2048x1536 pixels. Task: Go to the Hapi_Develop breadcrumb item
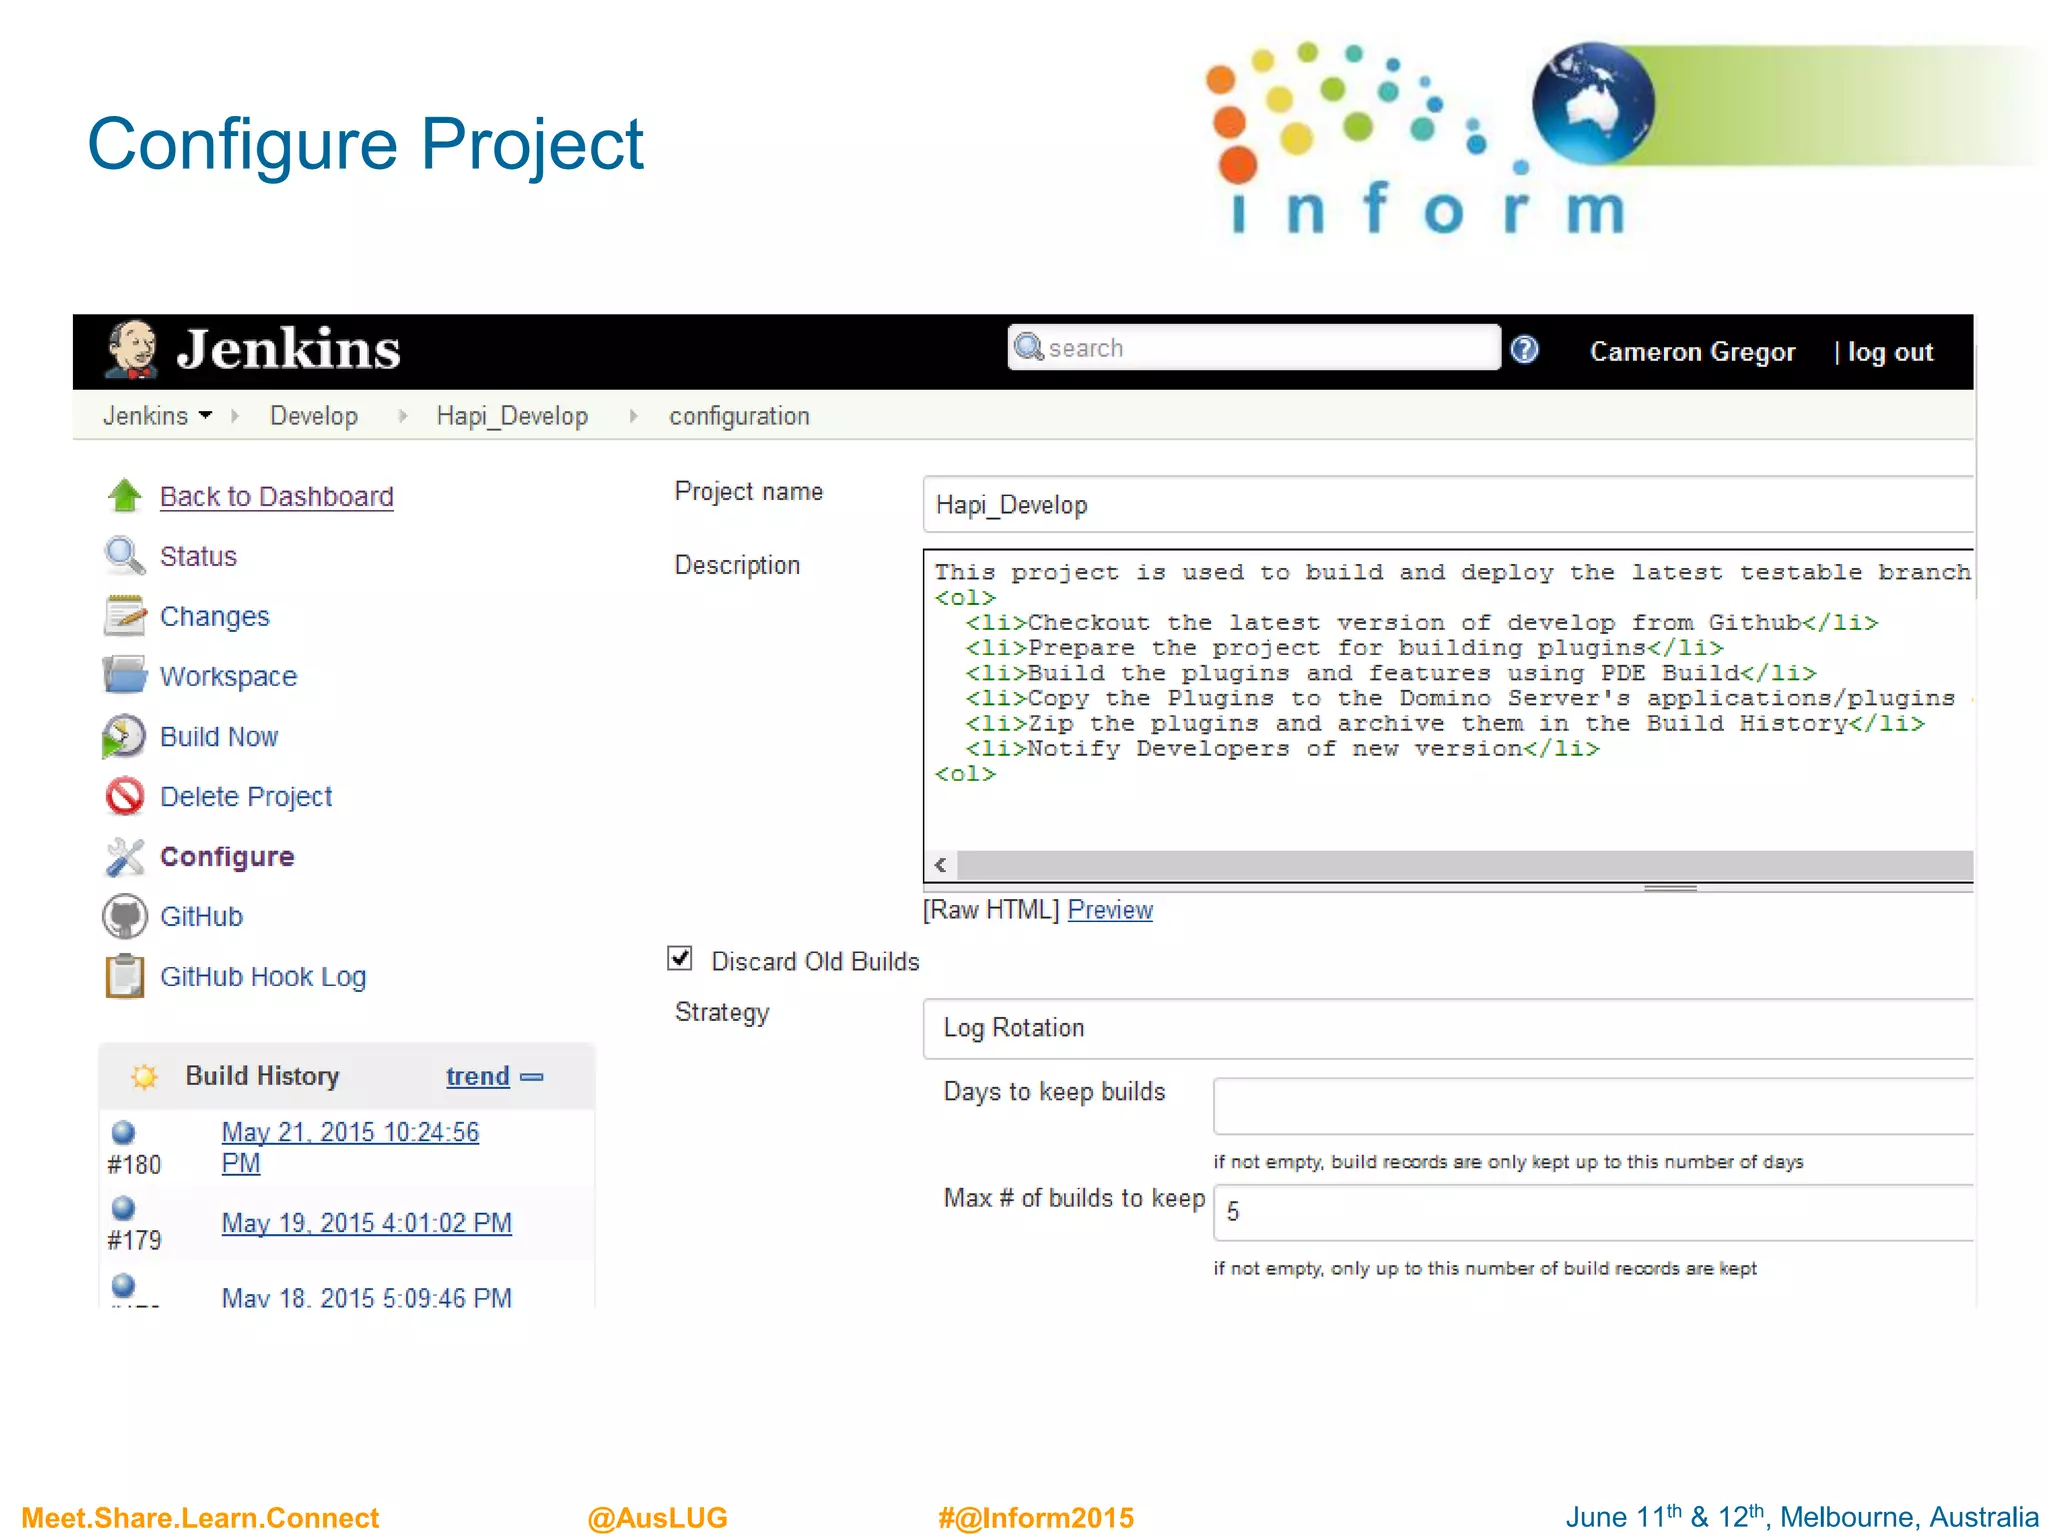coord(512,416)
